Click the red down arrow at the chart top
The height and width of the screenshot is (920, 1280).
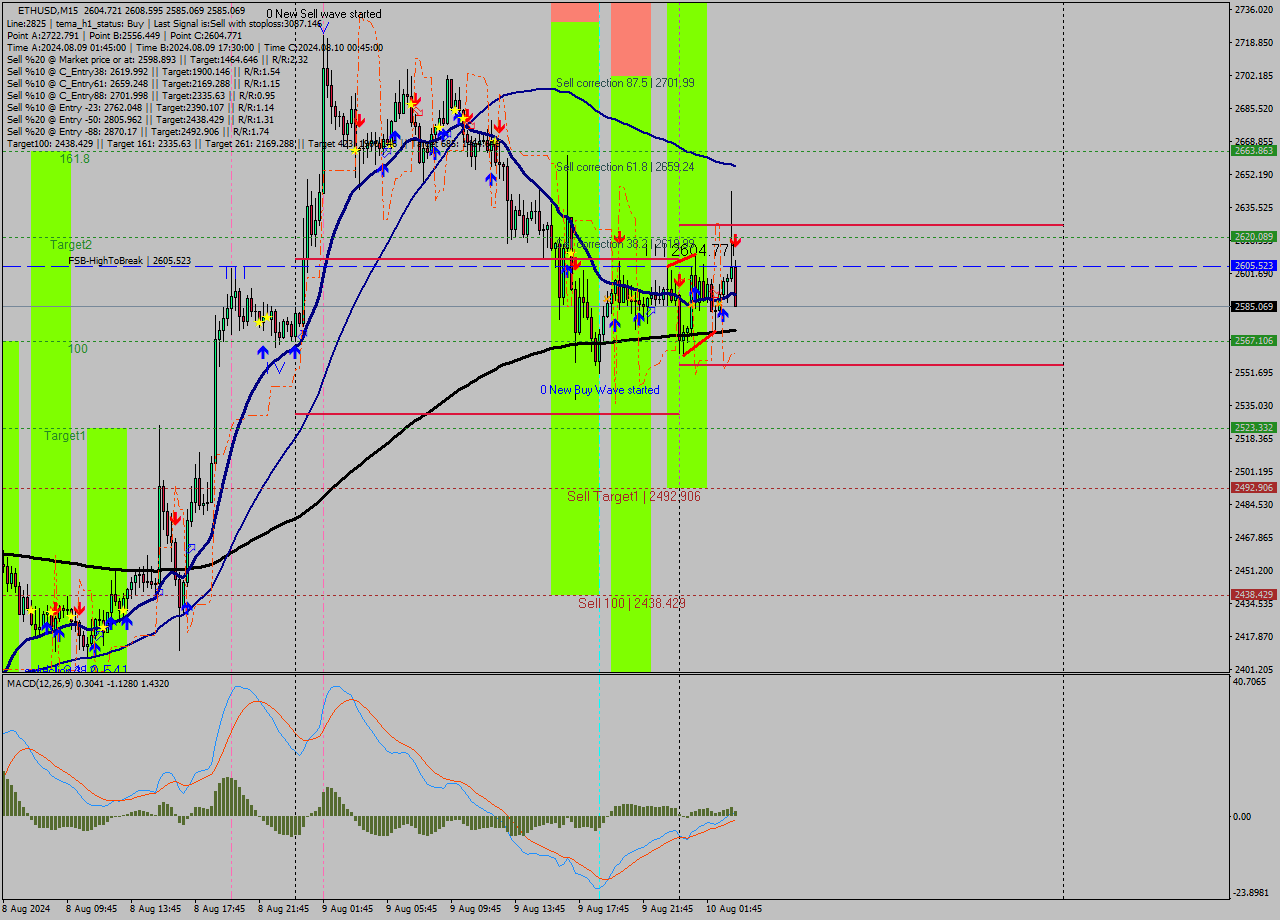tap(360, 118)
